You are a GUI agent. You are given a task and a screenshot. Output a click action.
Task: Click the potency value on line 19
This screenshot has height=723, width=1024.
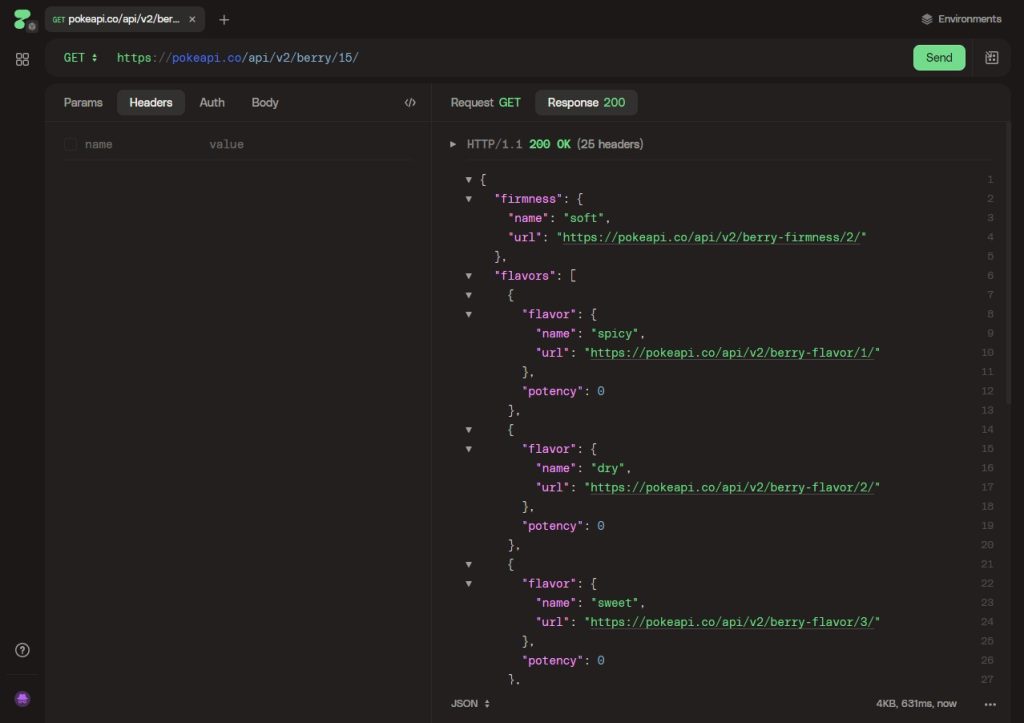click(x=601, y=526)
